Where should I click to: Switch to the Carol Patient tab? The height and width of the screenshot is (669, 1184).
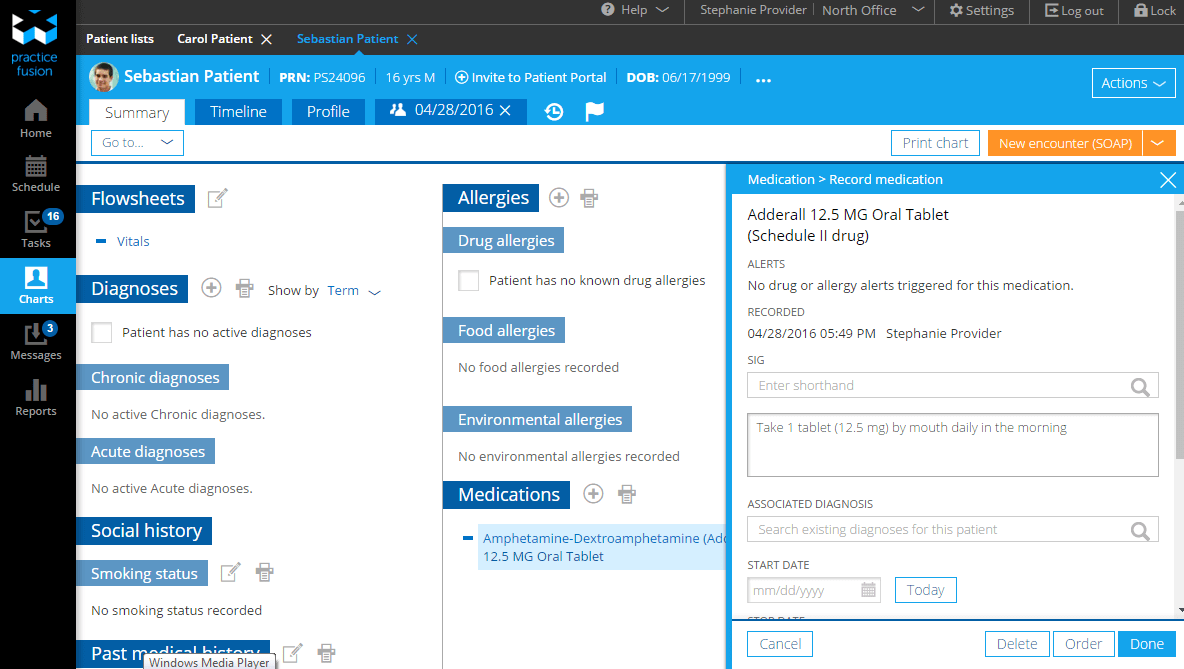(216, 39)
